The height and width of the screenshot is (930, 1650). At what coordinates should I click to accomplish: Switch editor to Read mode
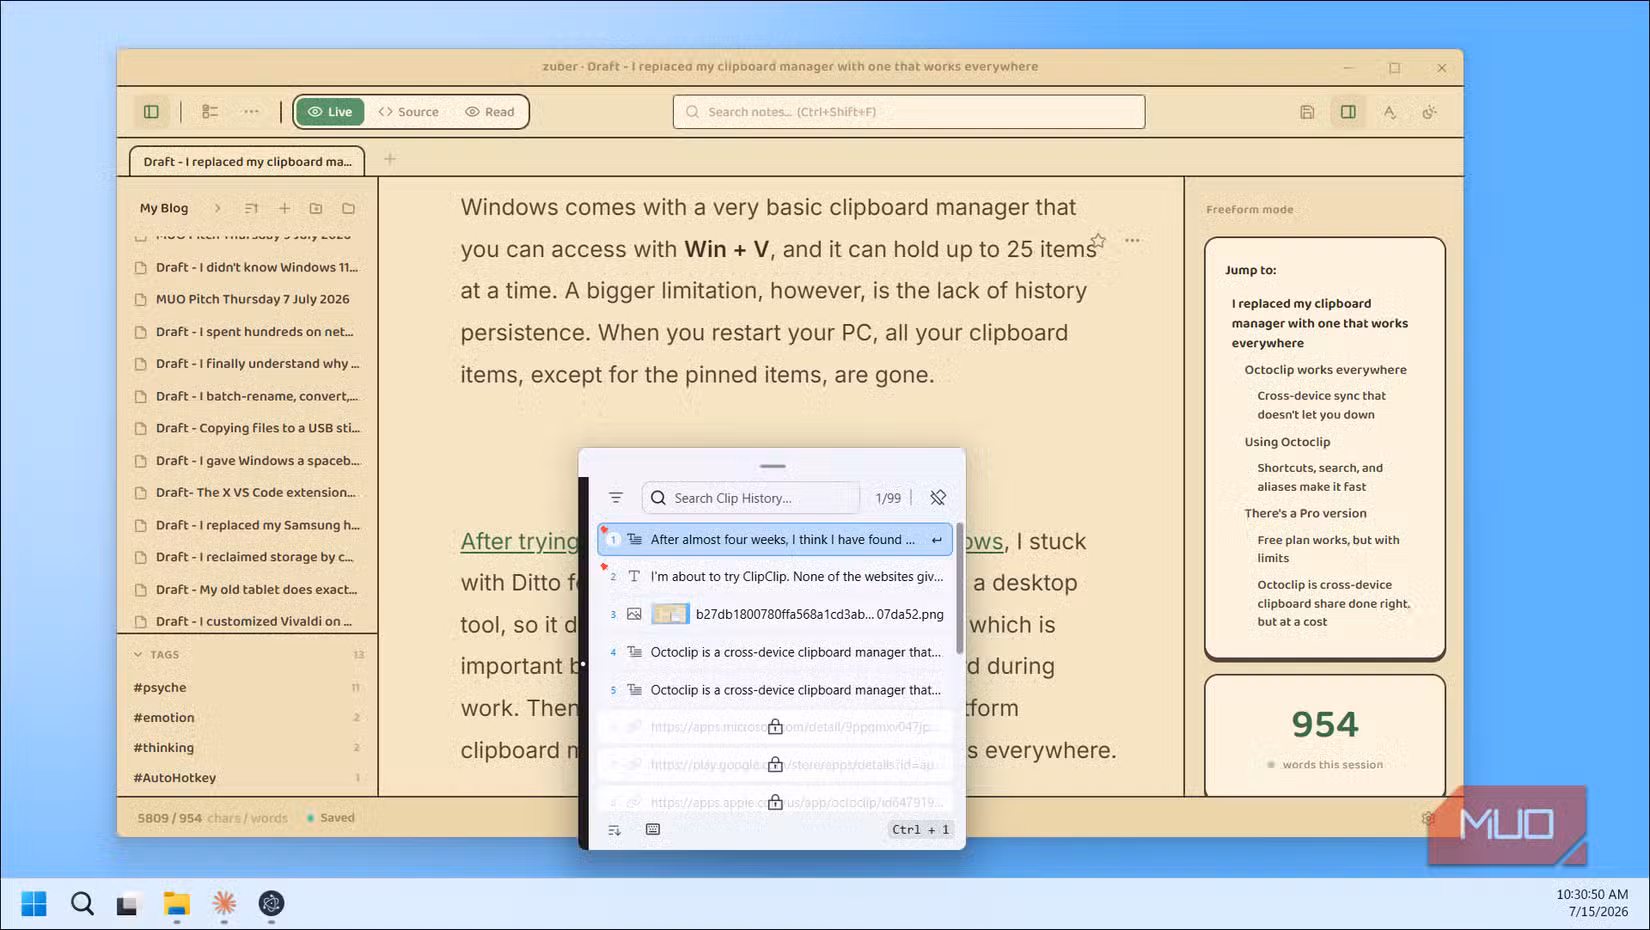490,112
